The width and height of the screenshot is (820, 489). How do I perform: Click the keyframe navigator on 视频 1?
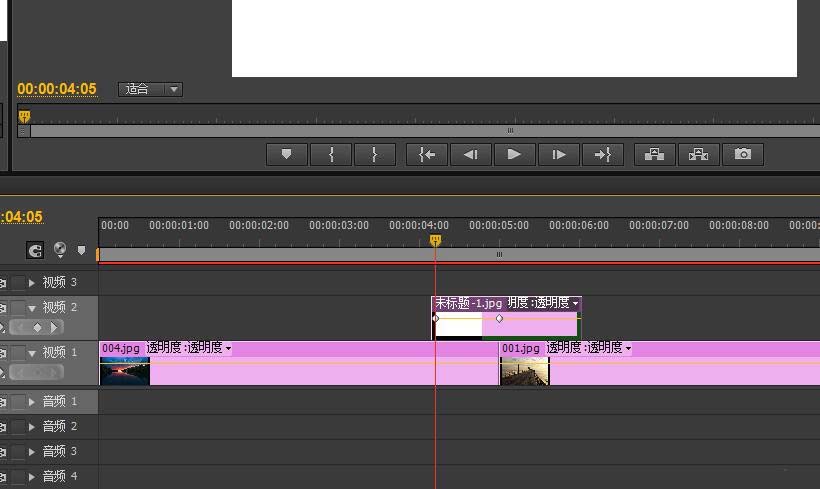pos(37,372)
